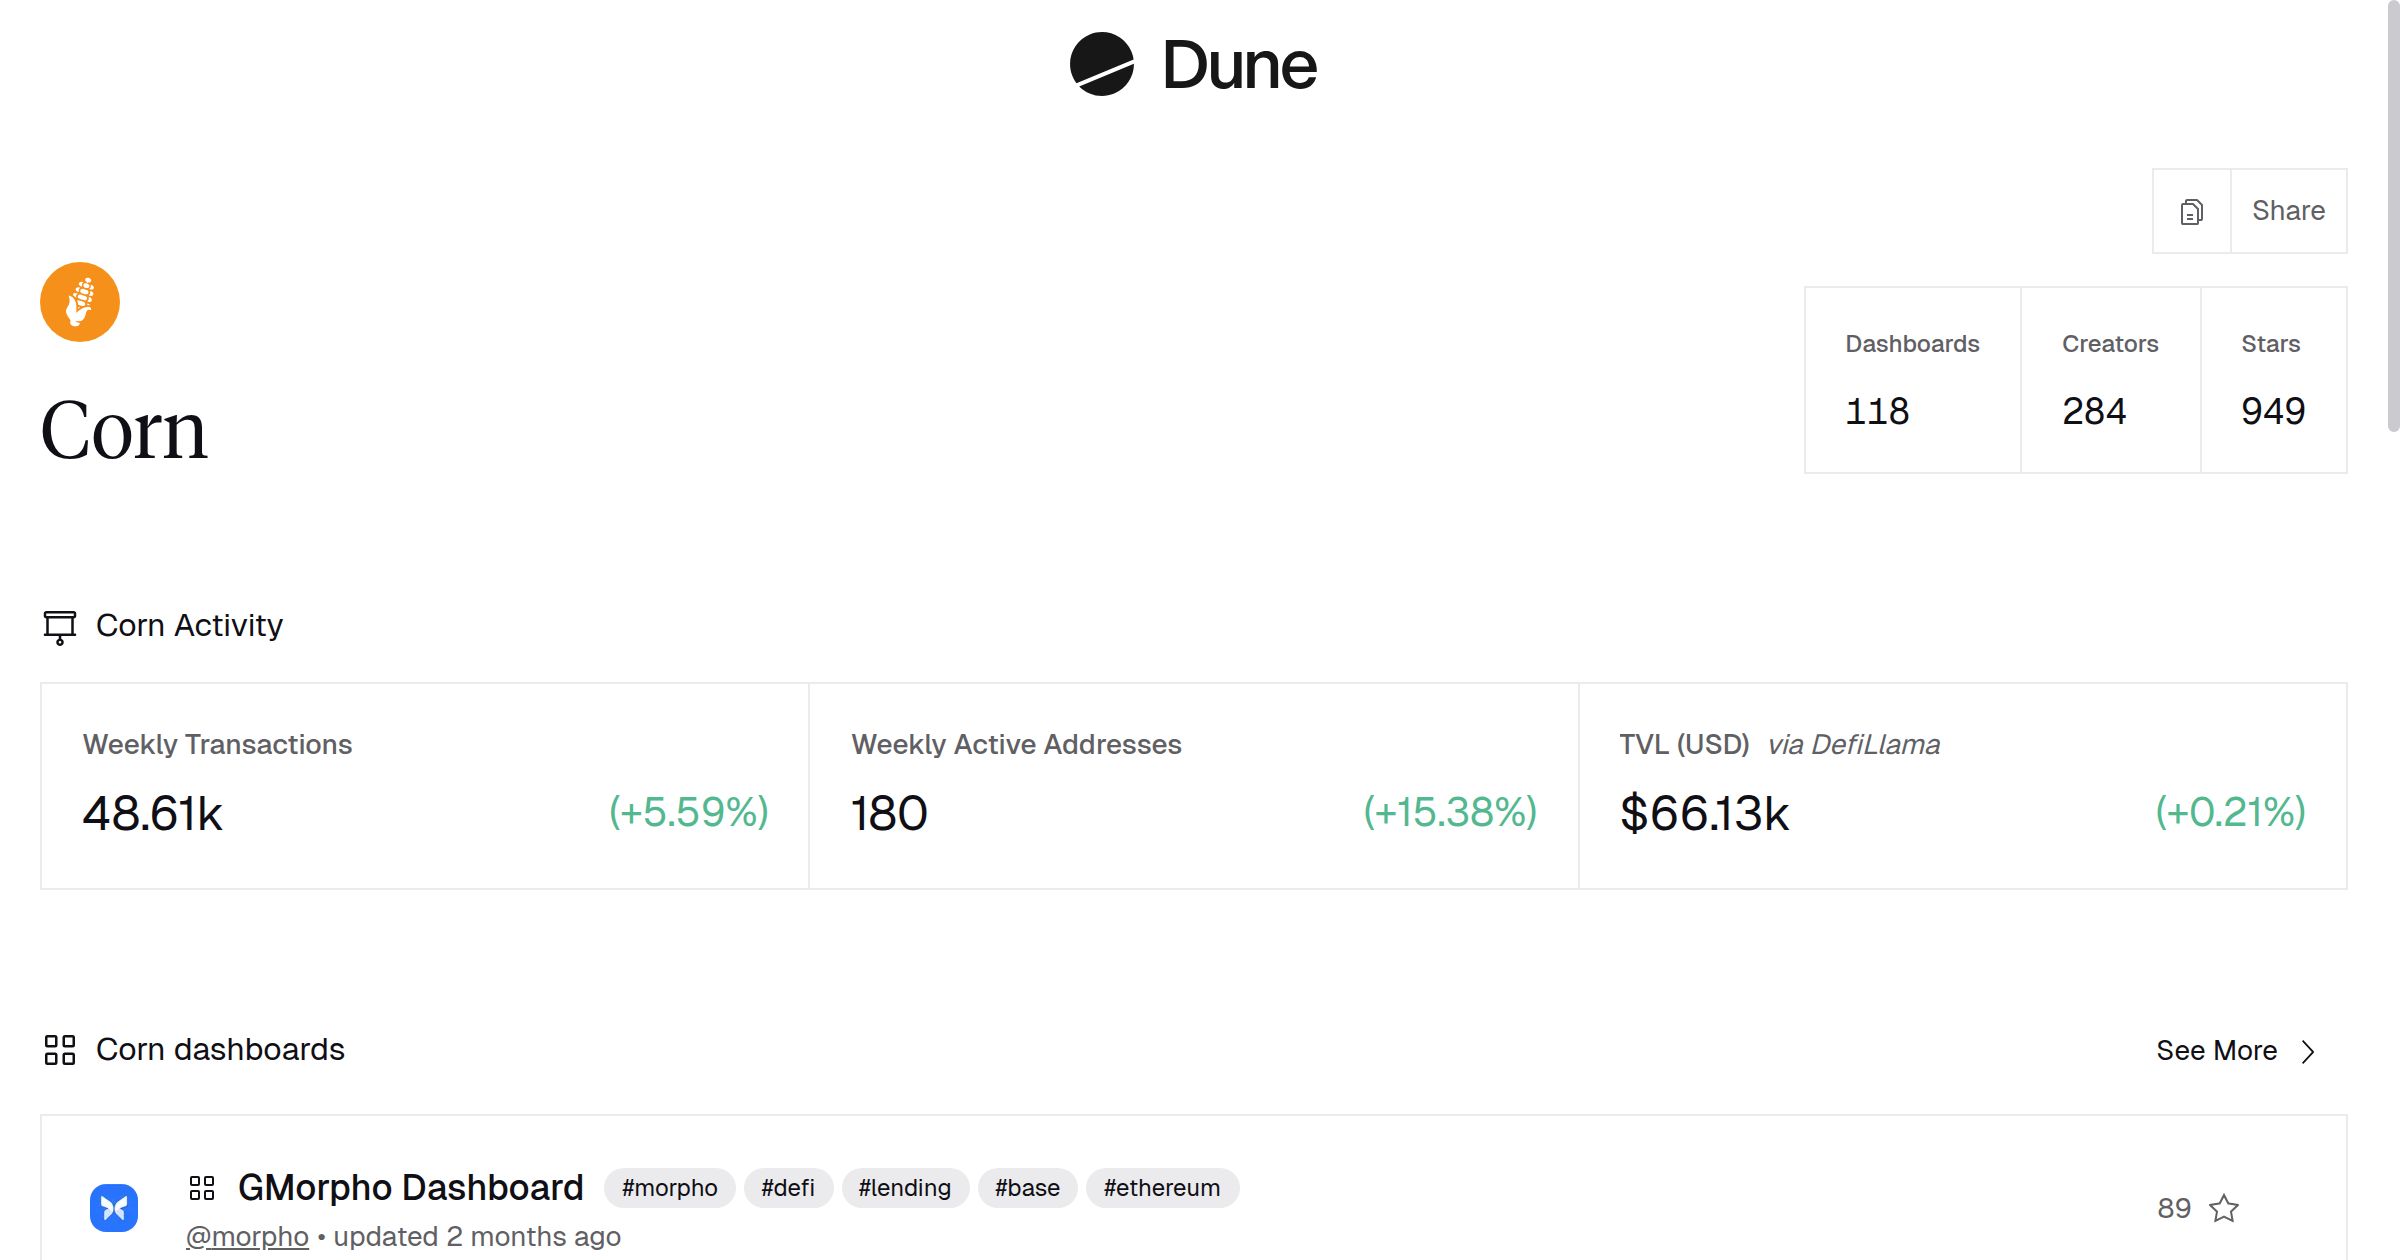
Task: Open the @morpho creator profile
Action: 247,1237
